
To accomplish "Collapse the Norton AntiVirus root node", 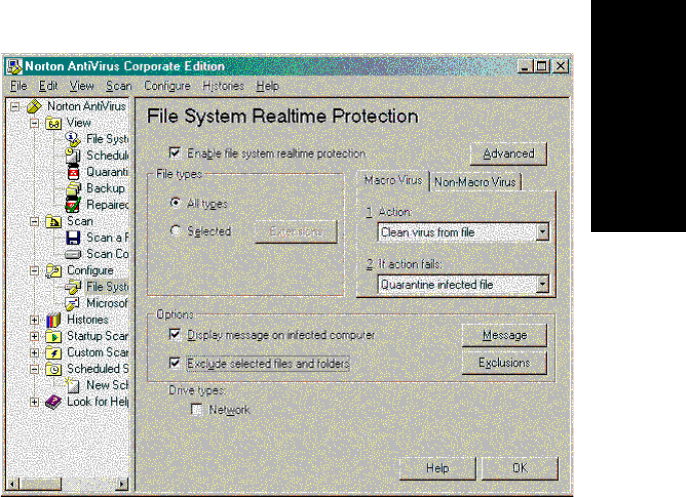I will point(15,106).
